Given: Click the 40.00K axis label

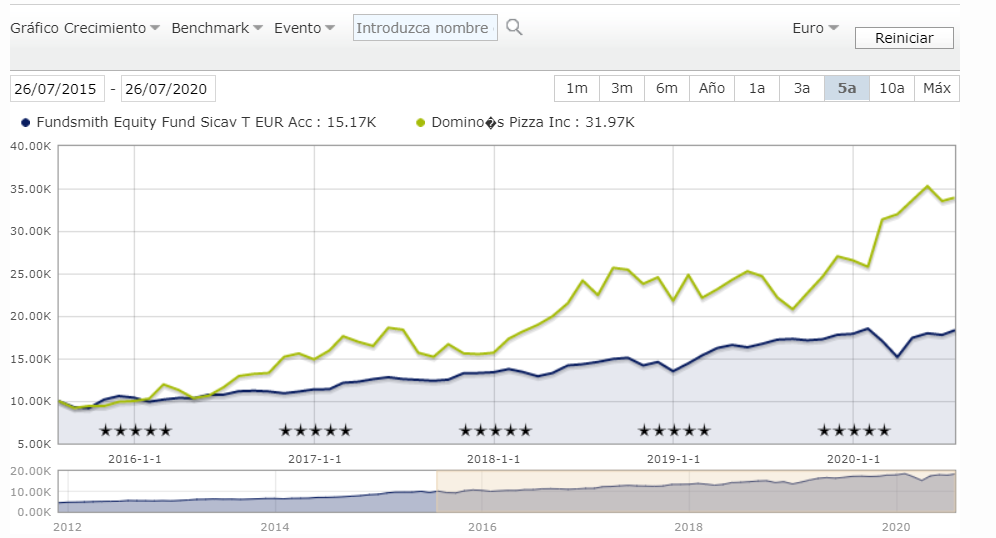Looking at the screenshot, I should pyautogui.click(x=30, y=146).
